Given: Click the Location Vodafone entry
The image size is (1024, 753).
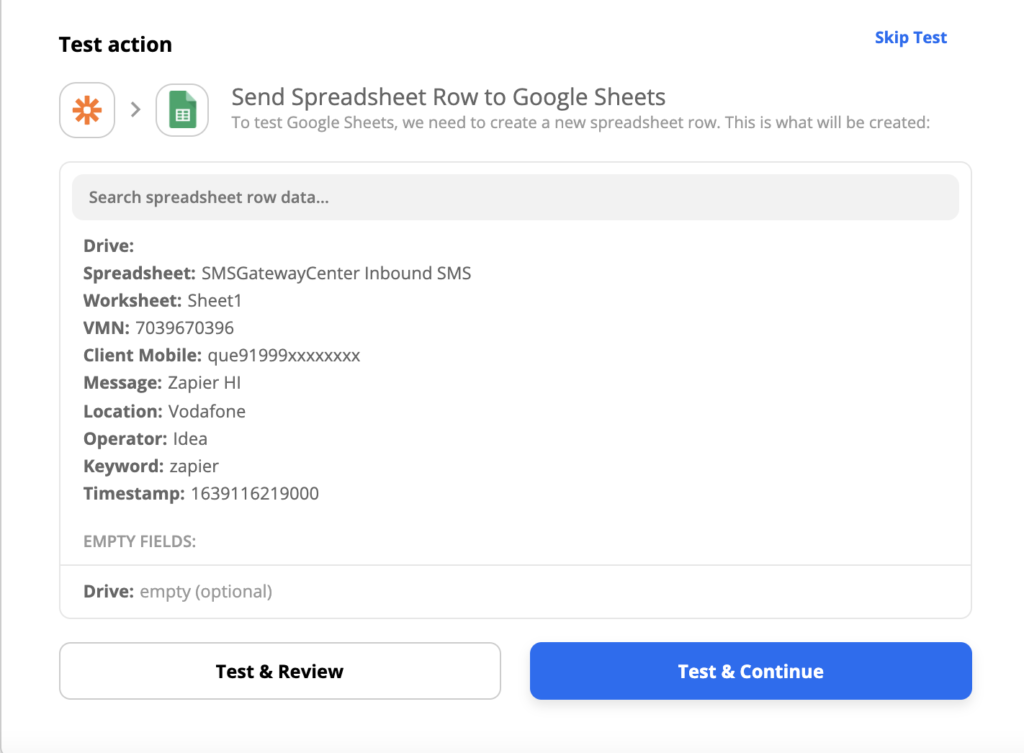Looking at the screenshot, I should (x=164, y=411).
